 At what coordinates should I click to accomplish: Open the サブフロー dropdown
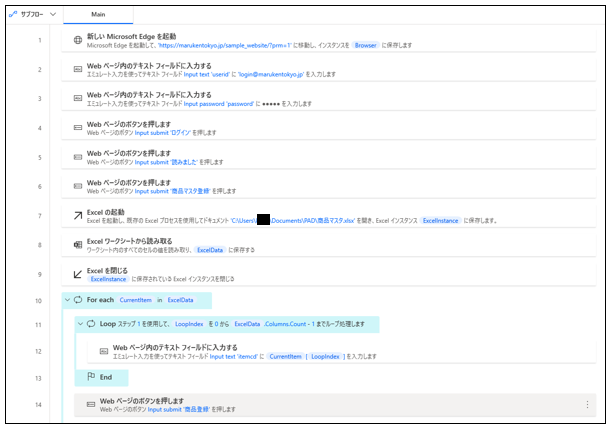(53, 15)
